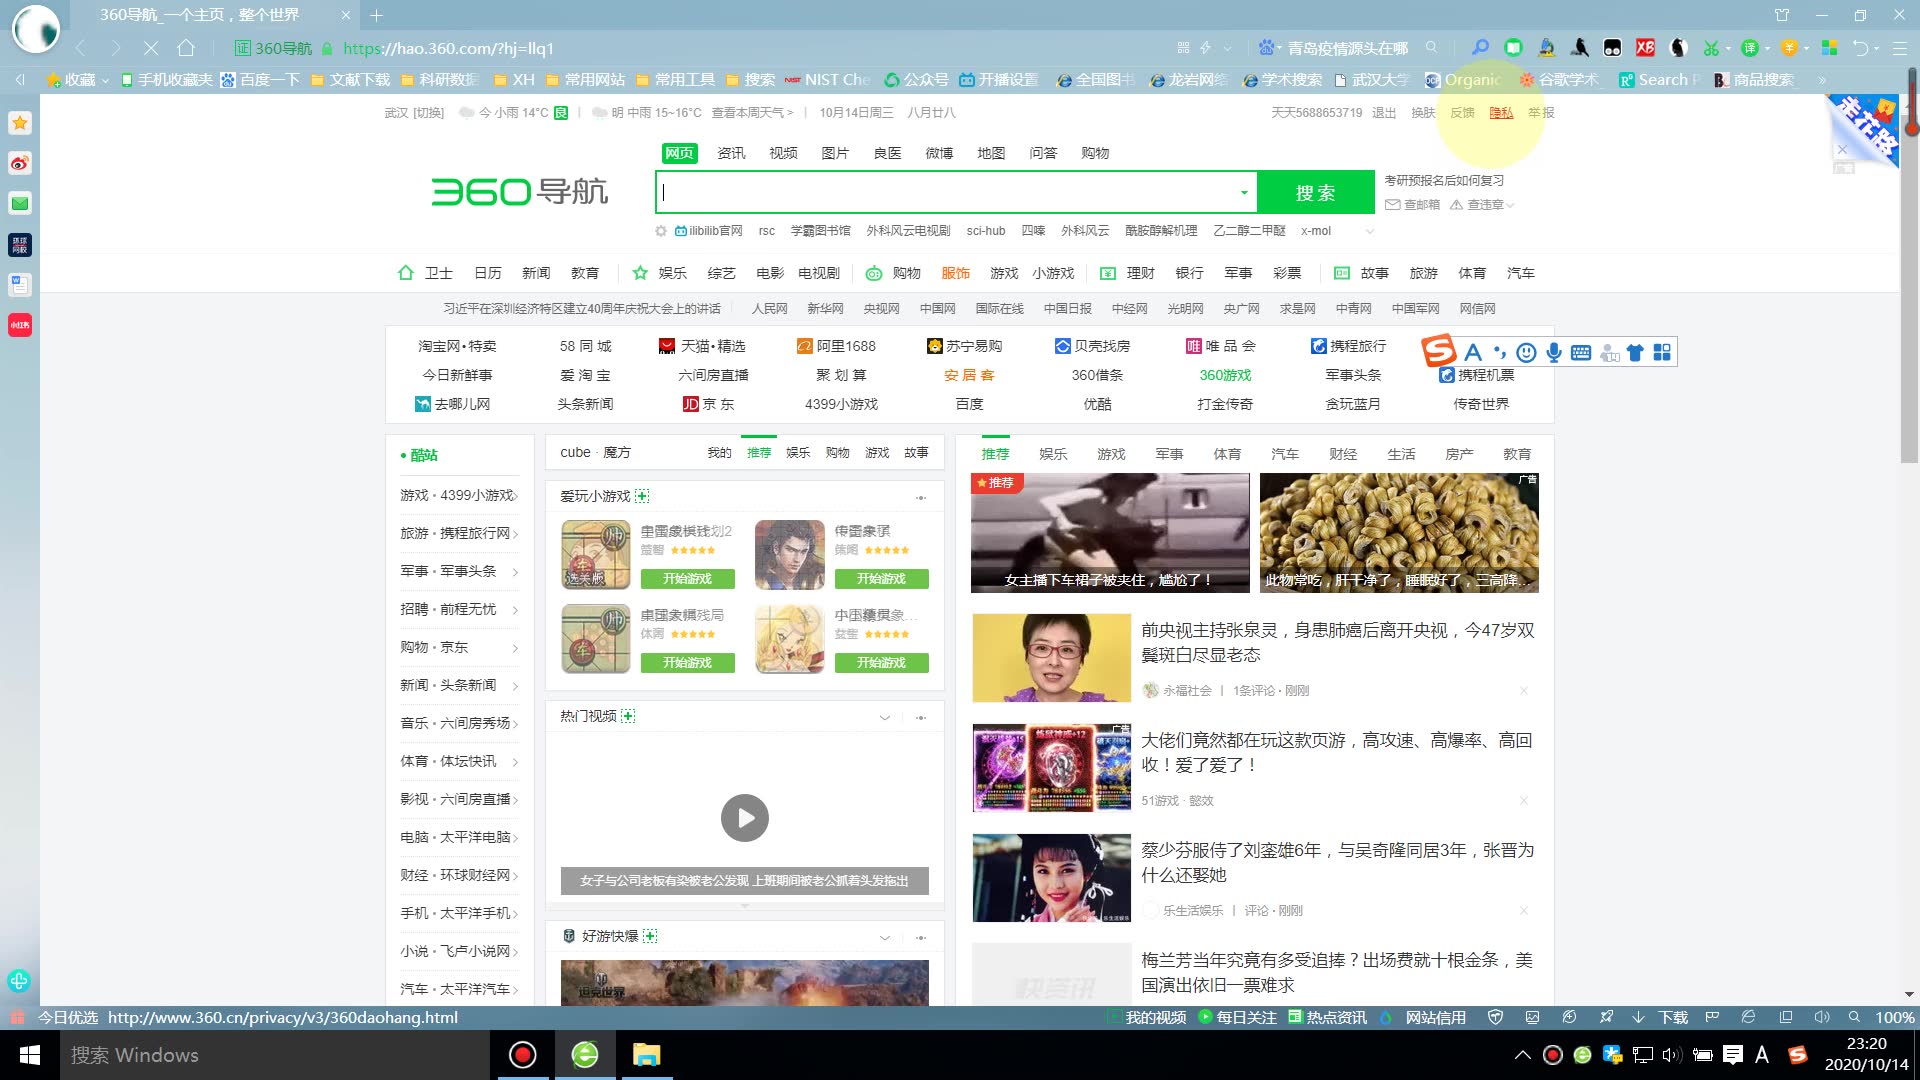Screen dimensions: 1920x1080
Task: Open the 淘宝网·特卖 link
Action: click(457, 346)
